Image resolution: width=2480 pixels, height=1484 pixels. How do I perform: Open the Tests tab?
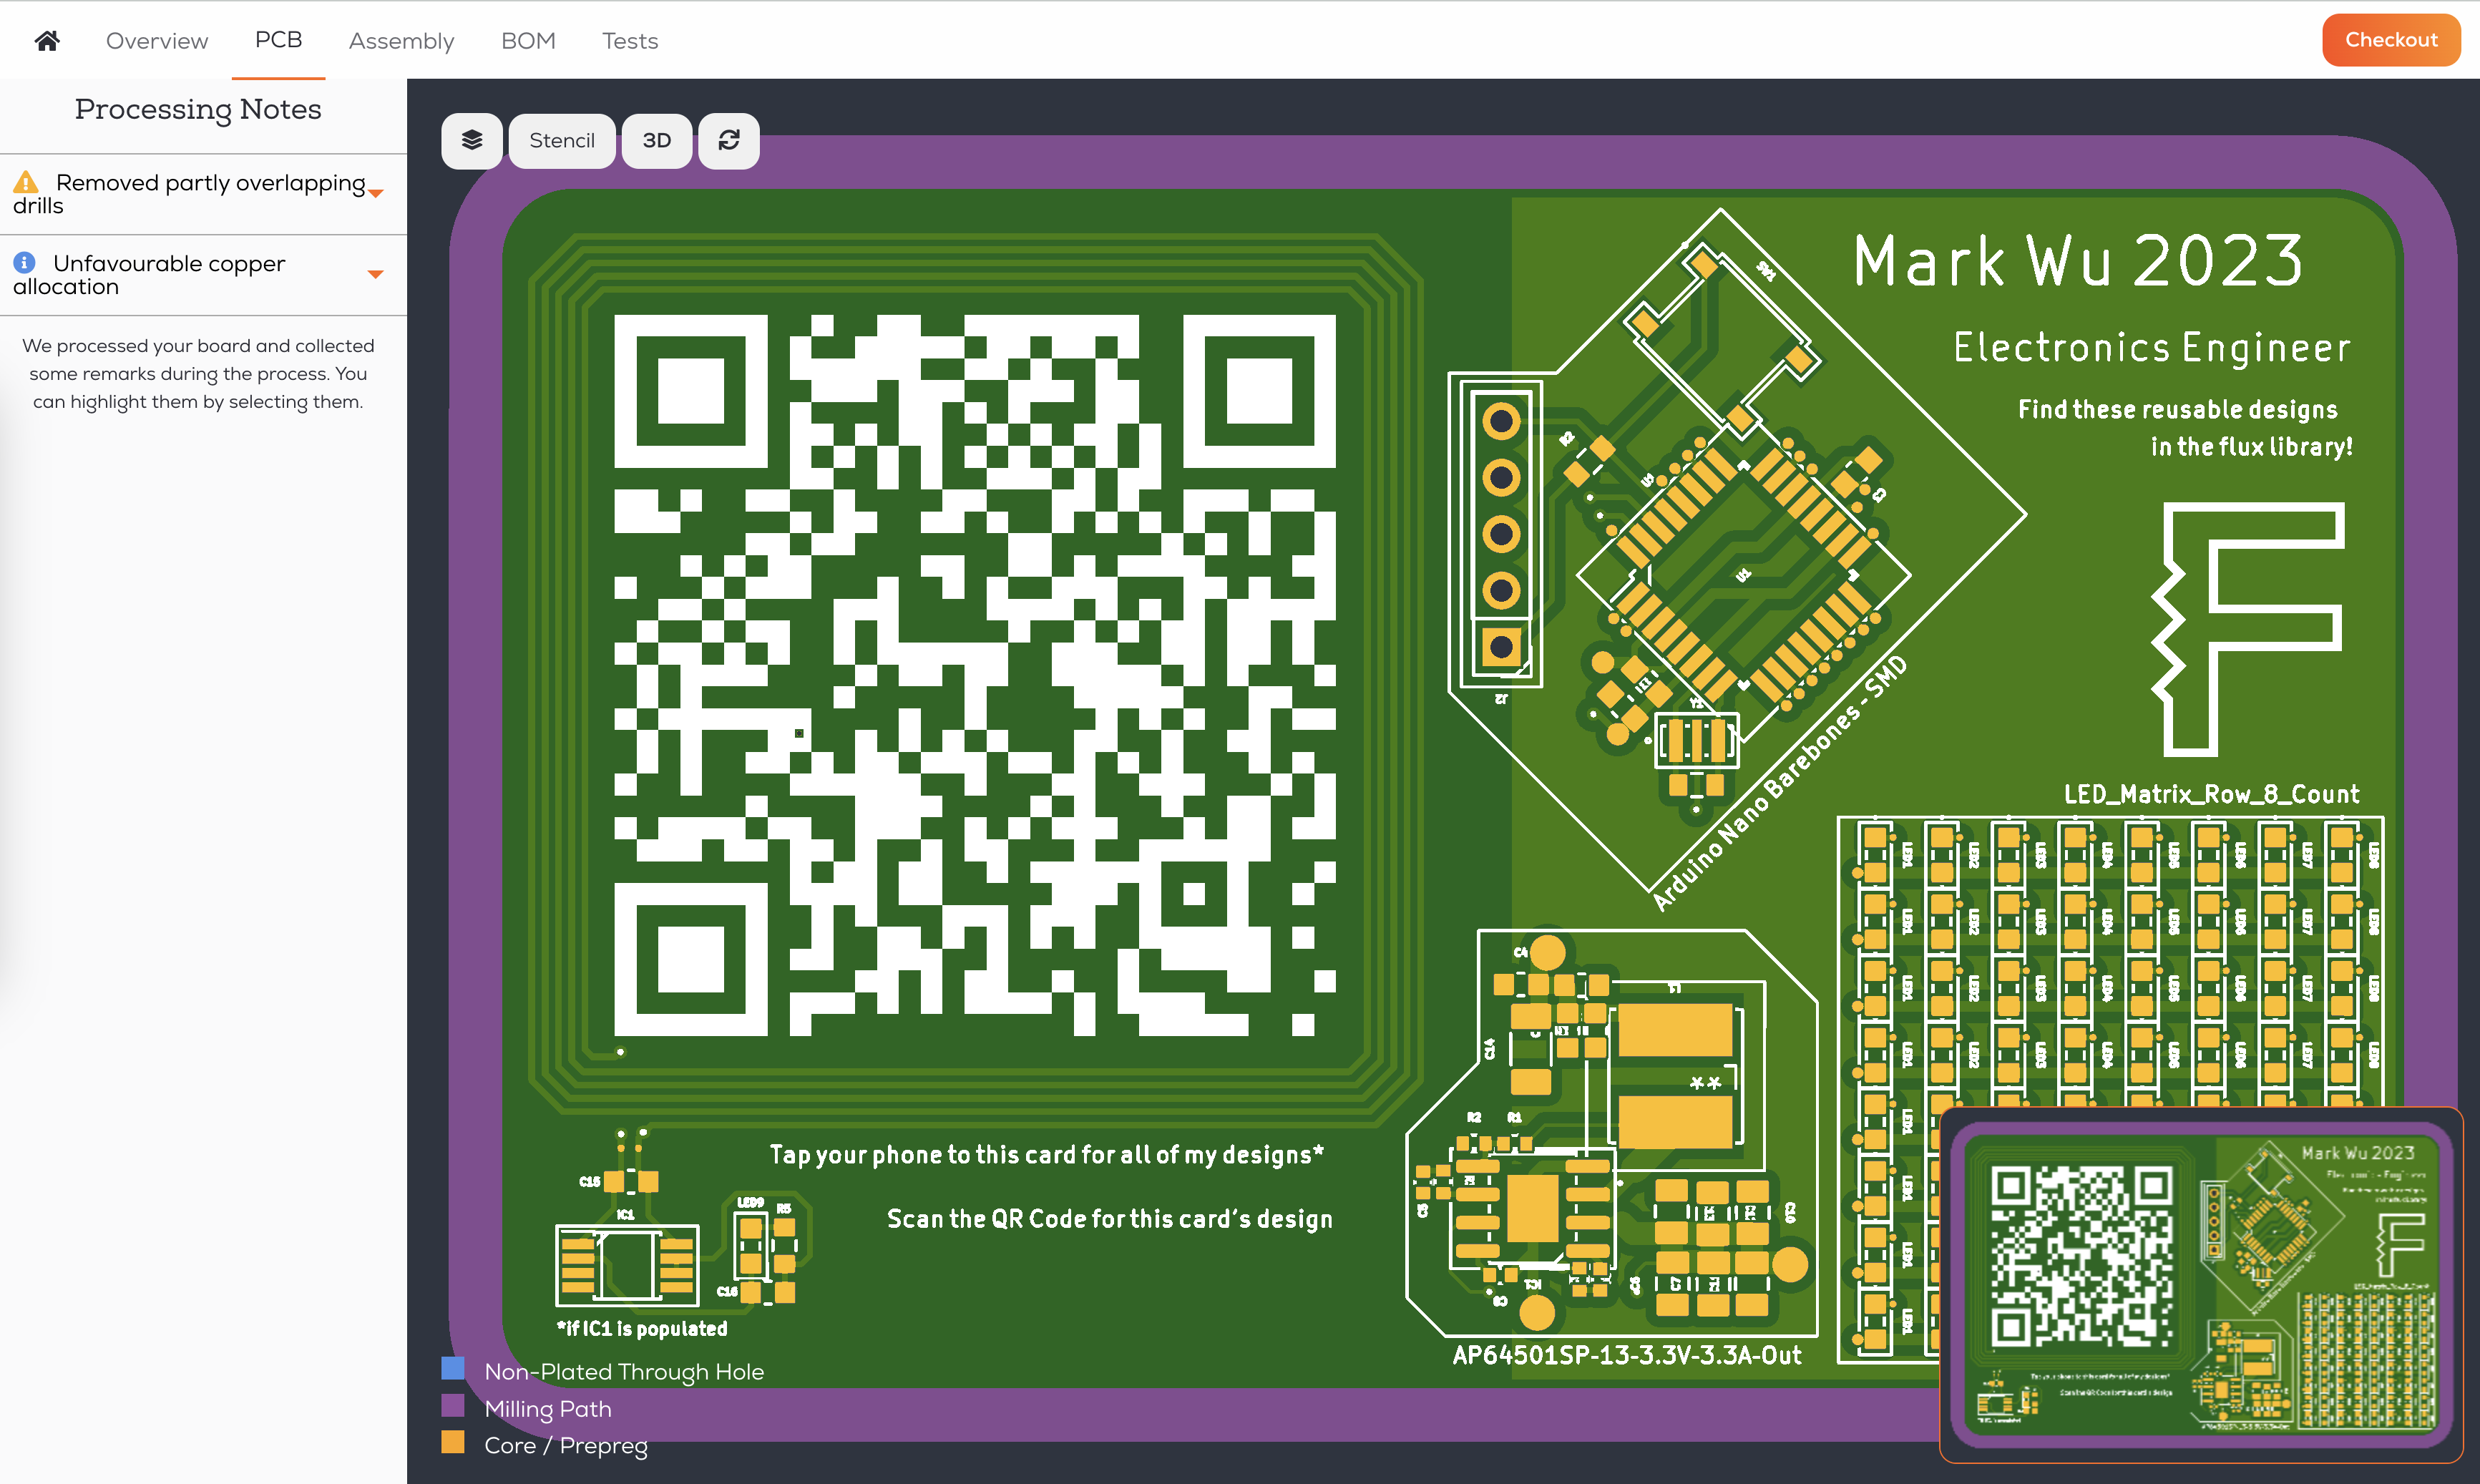point(630,41)
